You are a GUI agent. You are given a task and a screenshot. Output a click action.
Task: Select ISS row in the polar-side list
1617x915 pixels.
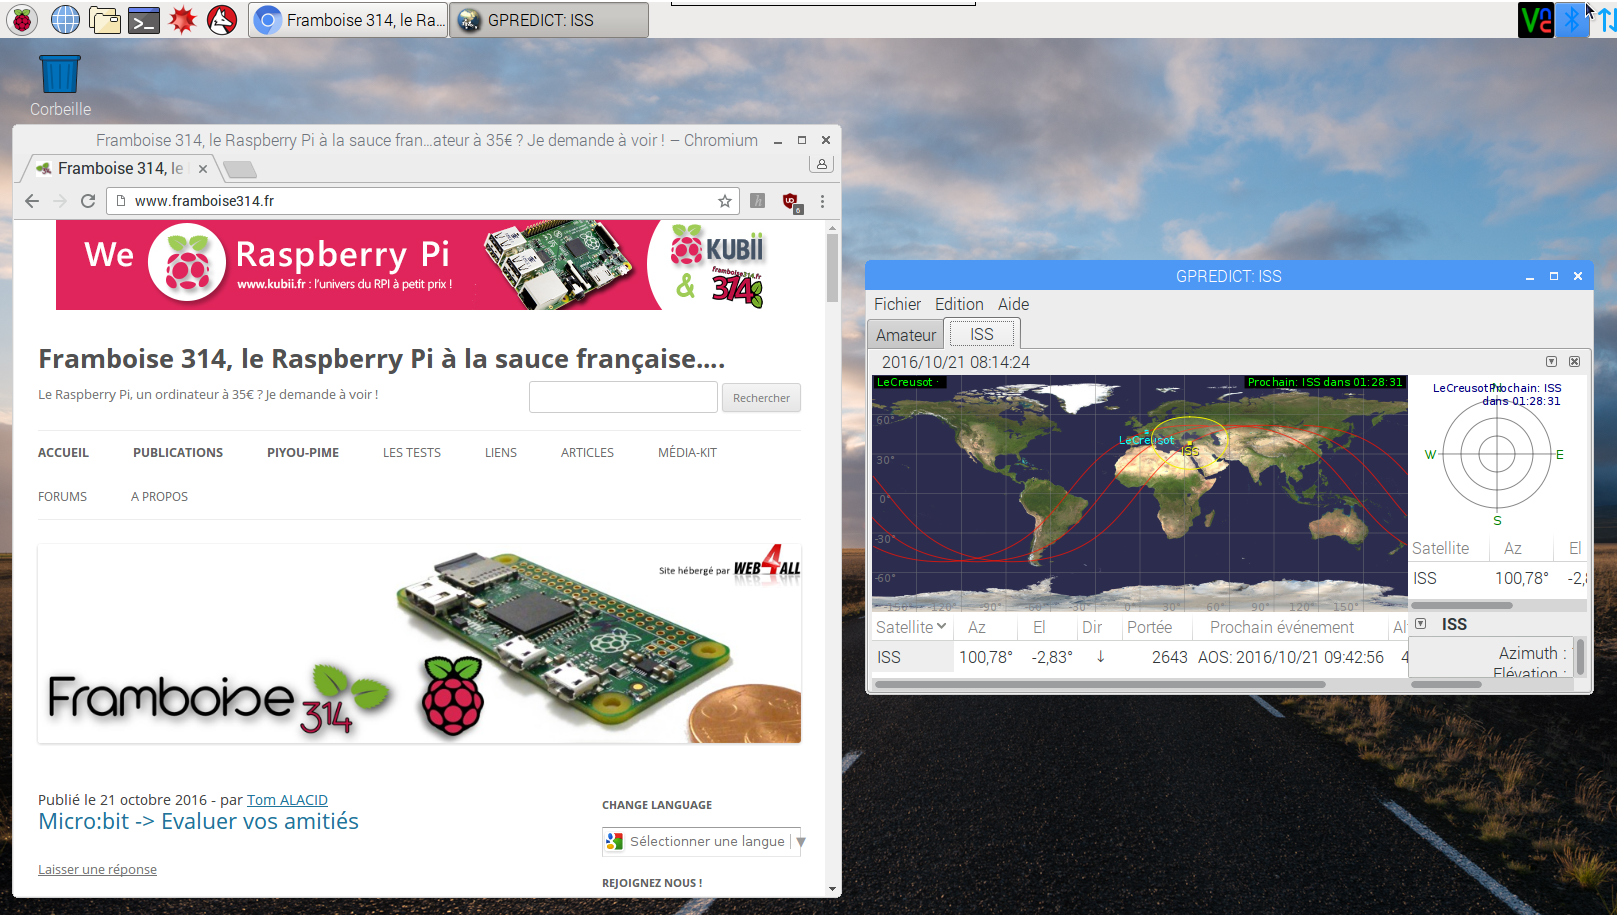tap(1498, 578)
